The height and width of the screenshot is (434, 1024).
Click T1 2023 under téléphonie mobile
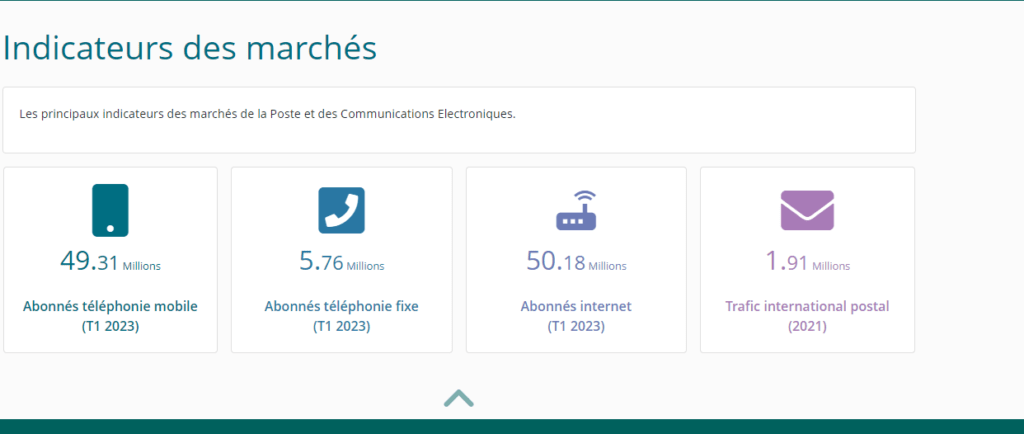(x=110, y=326)
